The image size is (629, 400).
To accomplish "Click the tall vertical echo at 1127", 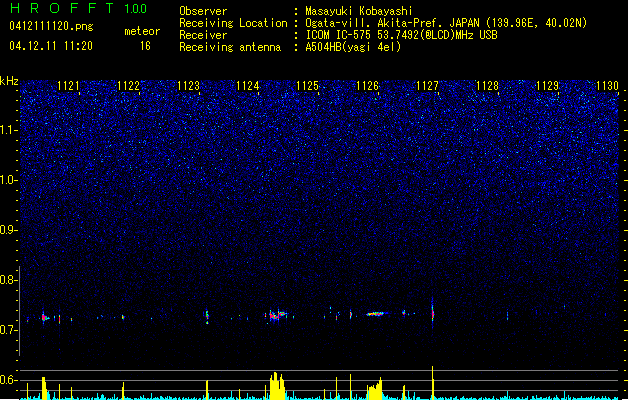I will 432,313.
